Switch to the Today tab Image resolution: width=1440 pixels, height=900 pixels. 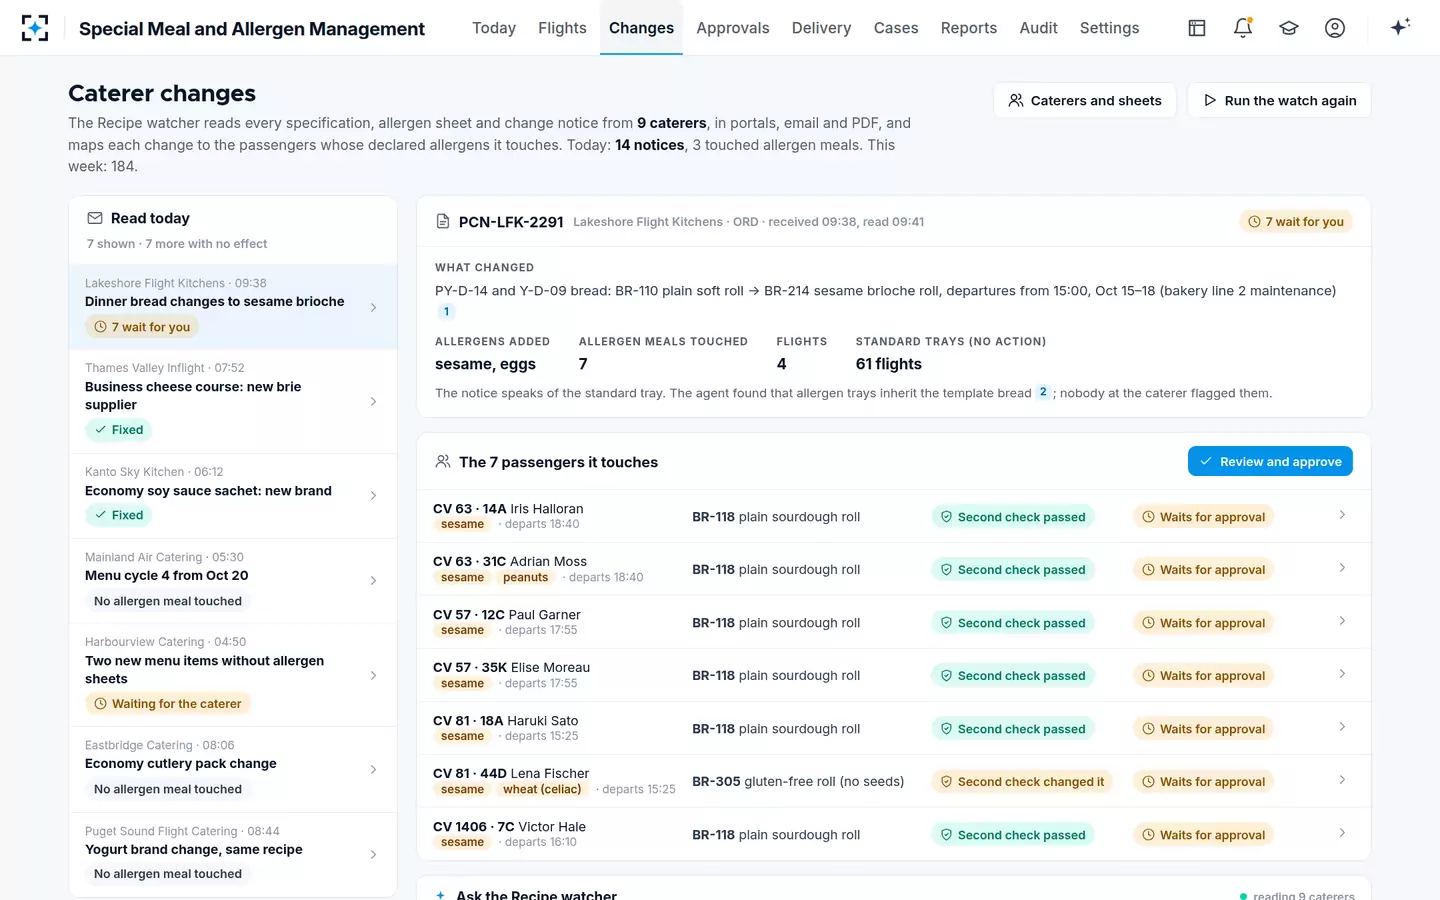coord(494,28)
